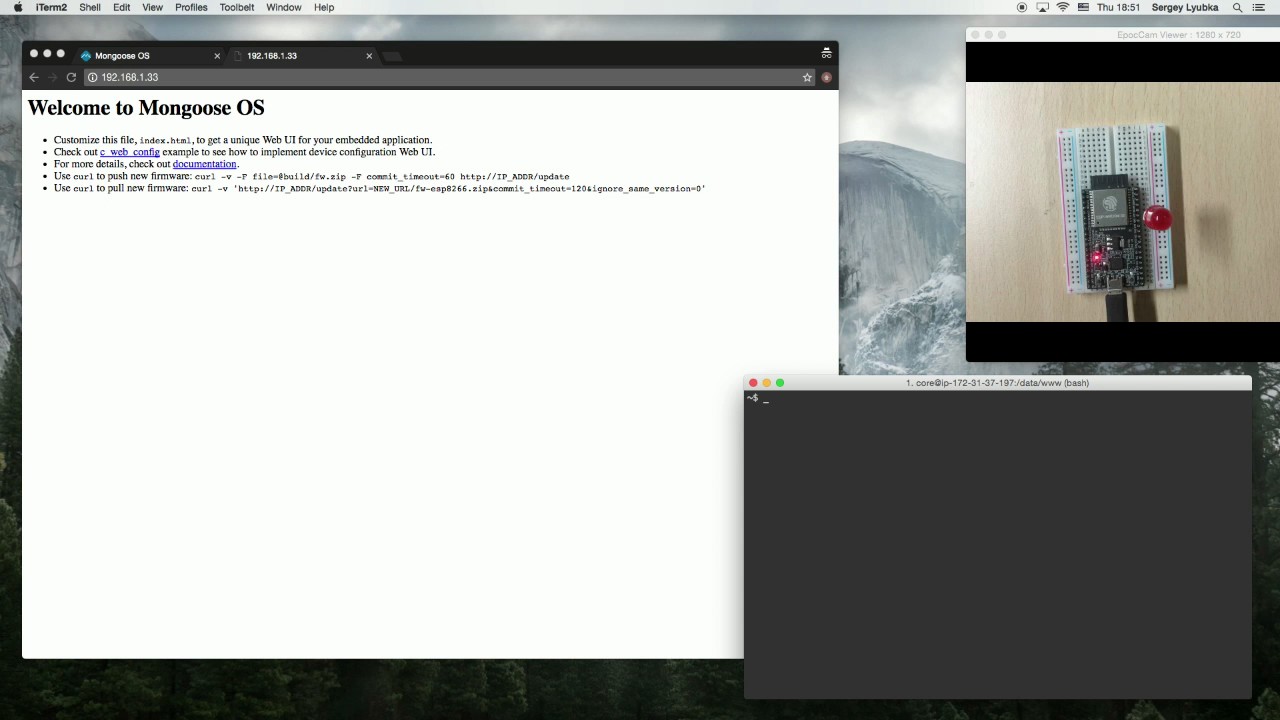Open the Wi-Fi status menu
Viewport: 1280px width, 720px height.
(1063, 7)
